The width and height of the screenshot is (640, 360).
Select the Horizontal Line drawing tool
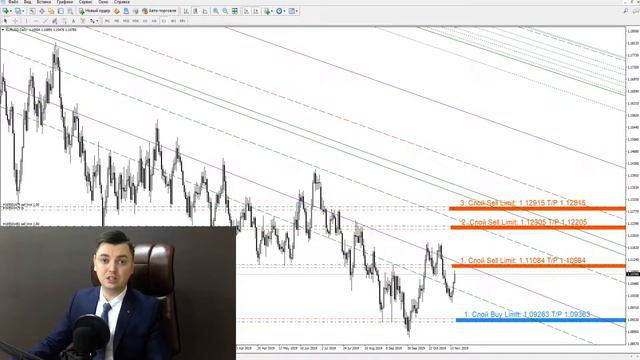(x=36, y=21)
